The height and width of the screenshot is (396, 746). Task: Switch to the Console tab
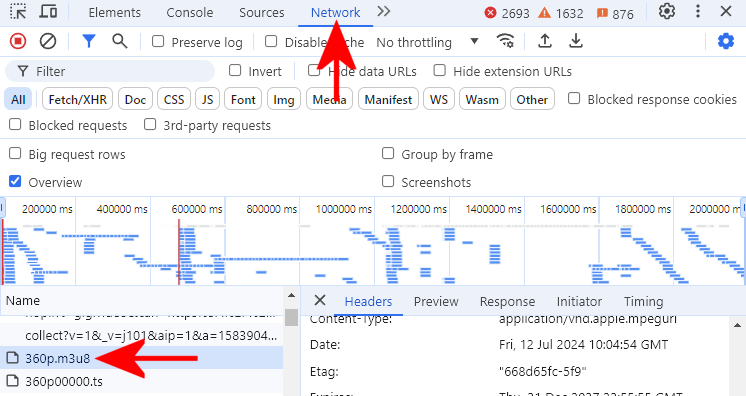[x=189, y=12]
